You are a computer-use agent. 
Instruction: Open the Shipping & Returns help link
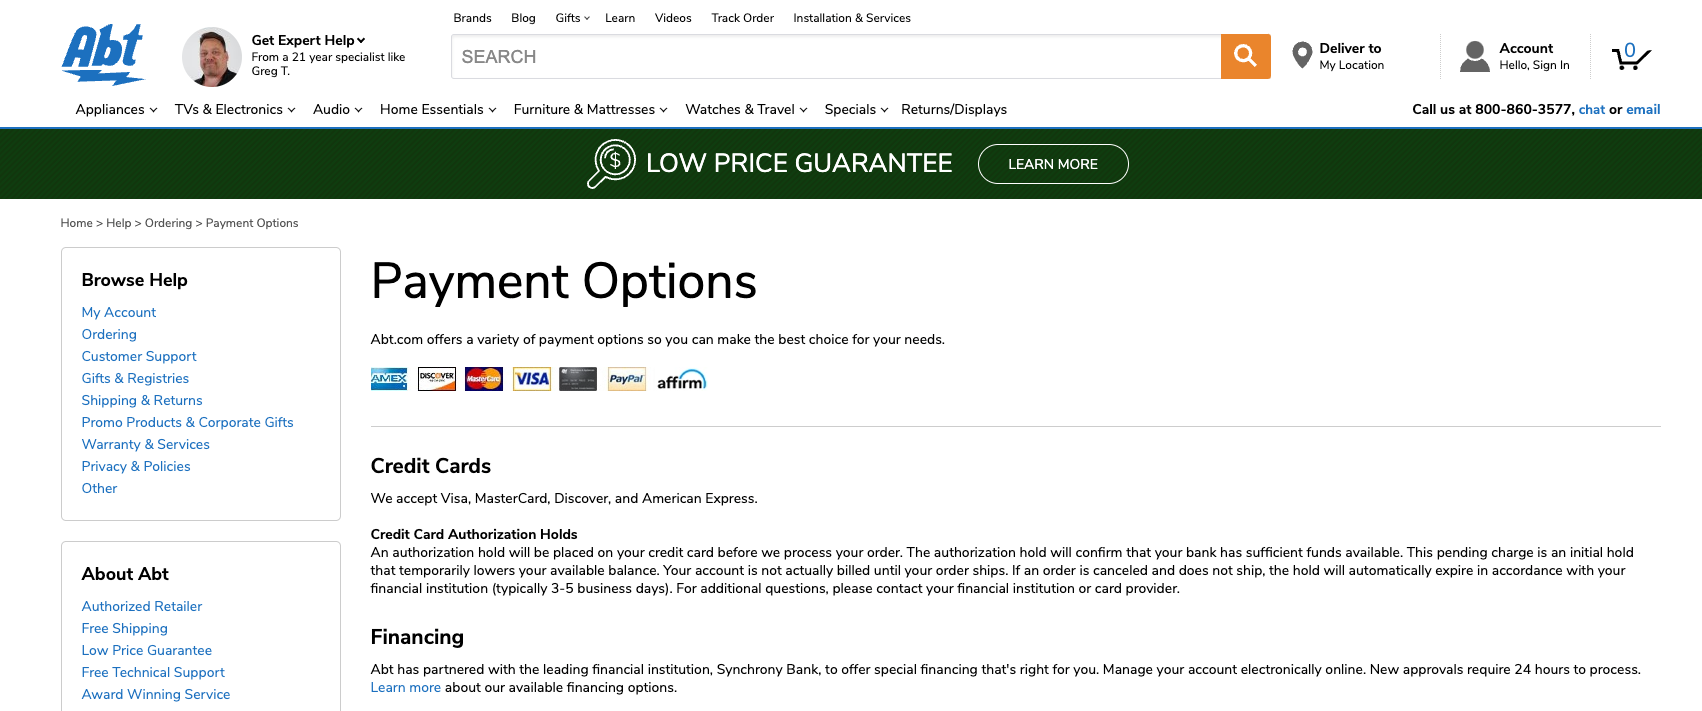point(142,400)
